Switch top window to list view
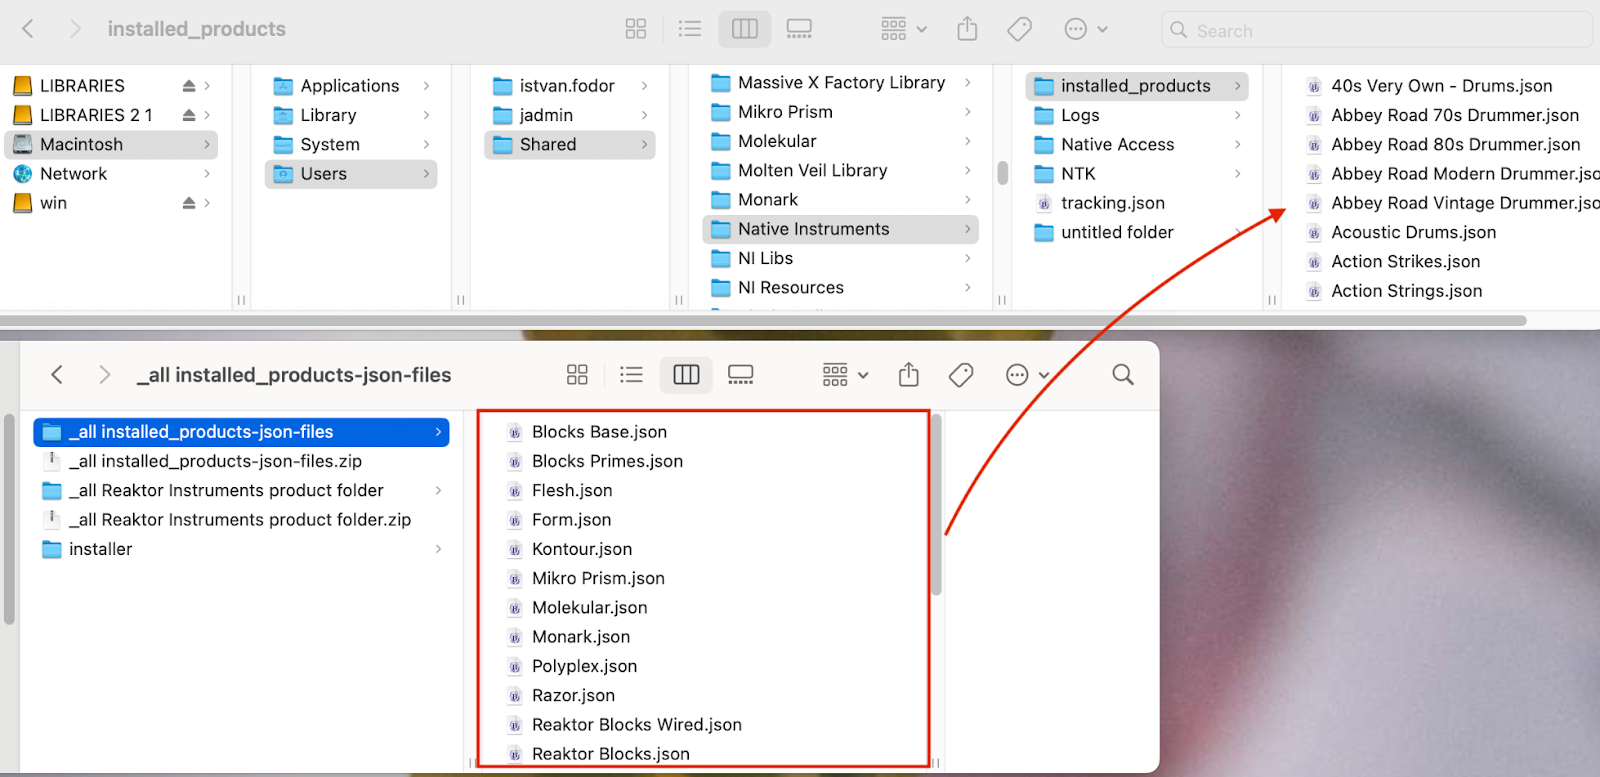The width and height of the screenshot is (1600, 777). (x=690, y=29)
